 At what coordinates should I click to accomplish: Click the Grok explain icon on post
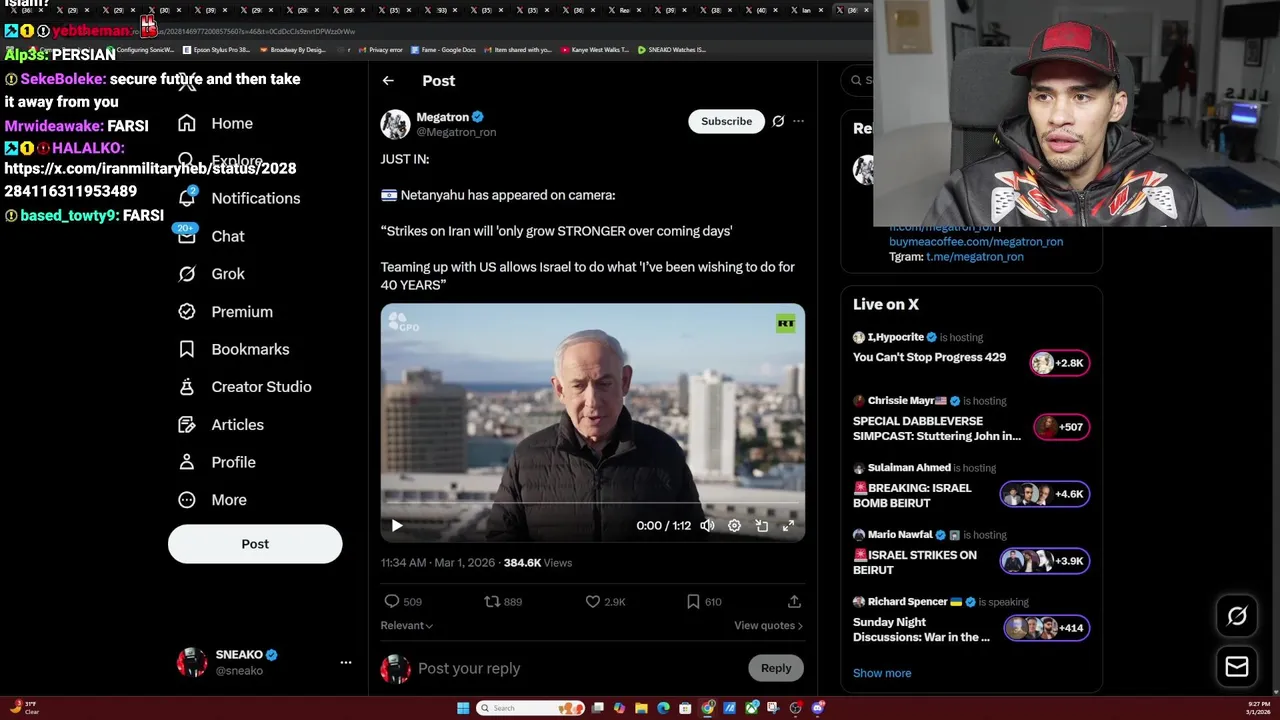pos(778,121)
